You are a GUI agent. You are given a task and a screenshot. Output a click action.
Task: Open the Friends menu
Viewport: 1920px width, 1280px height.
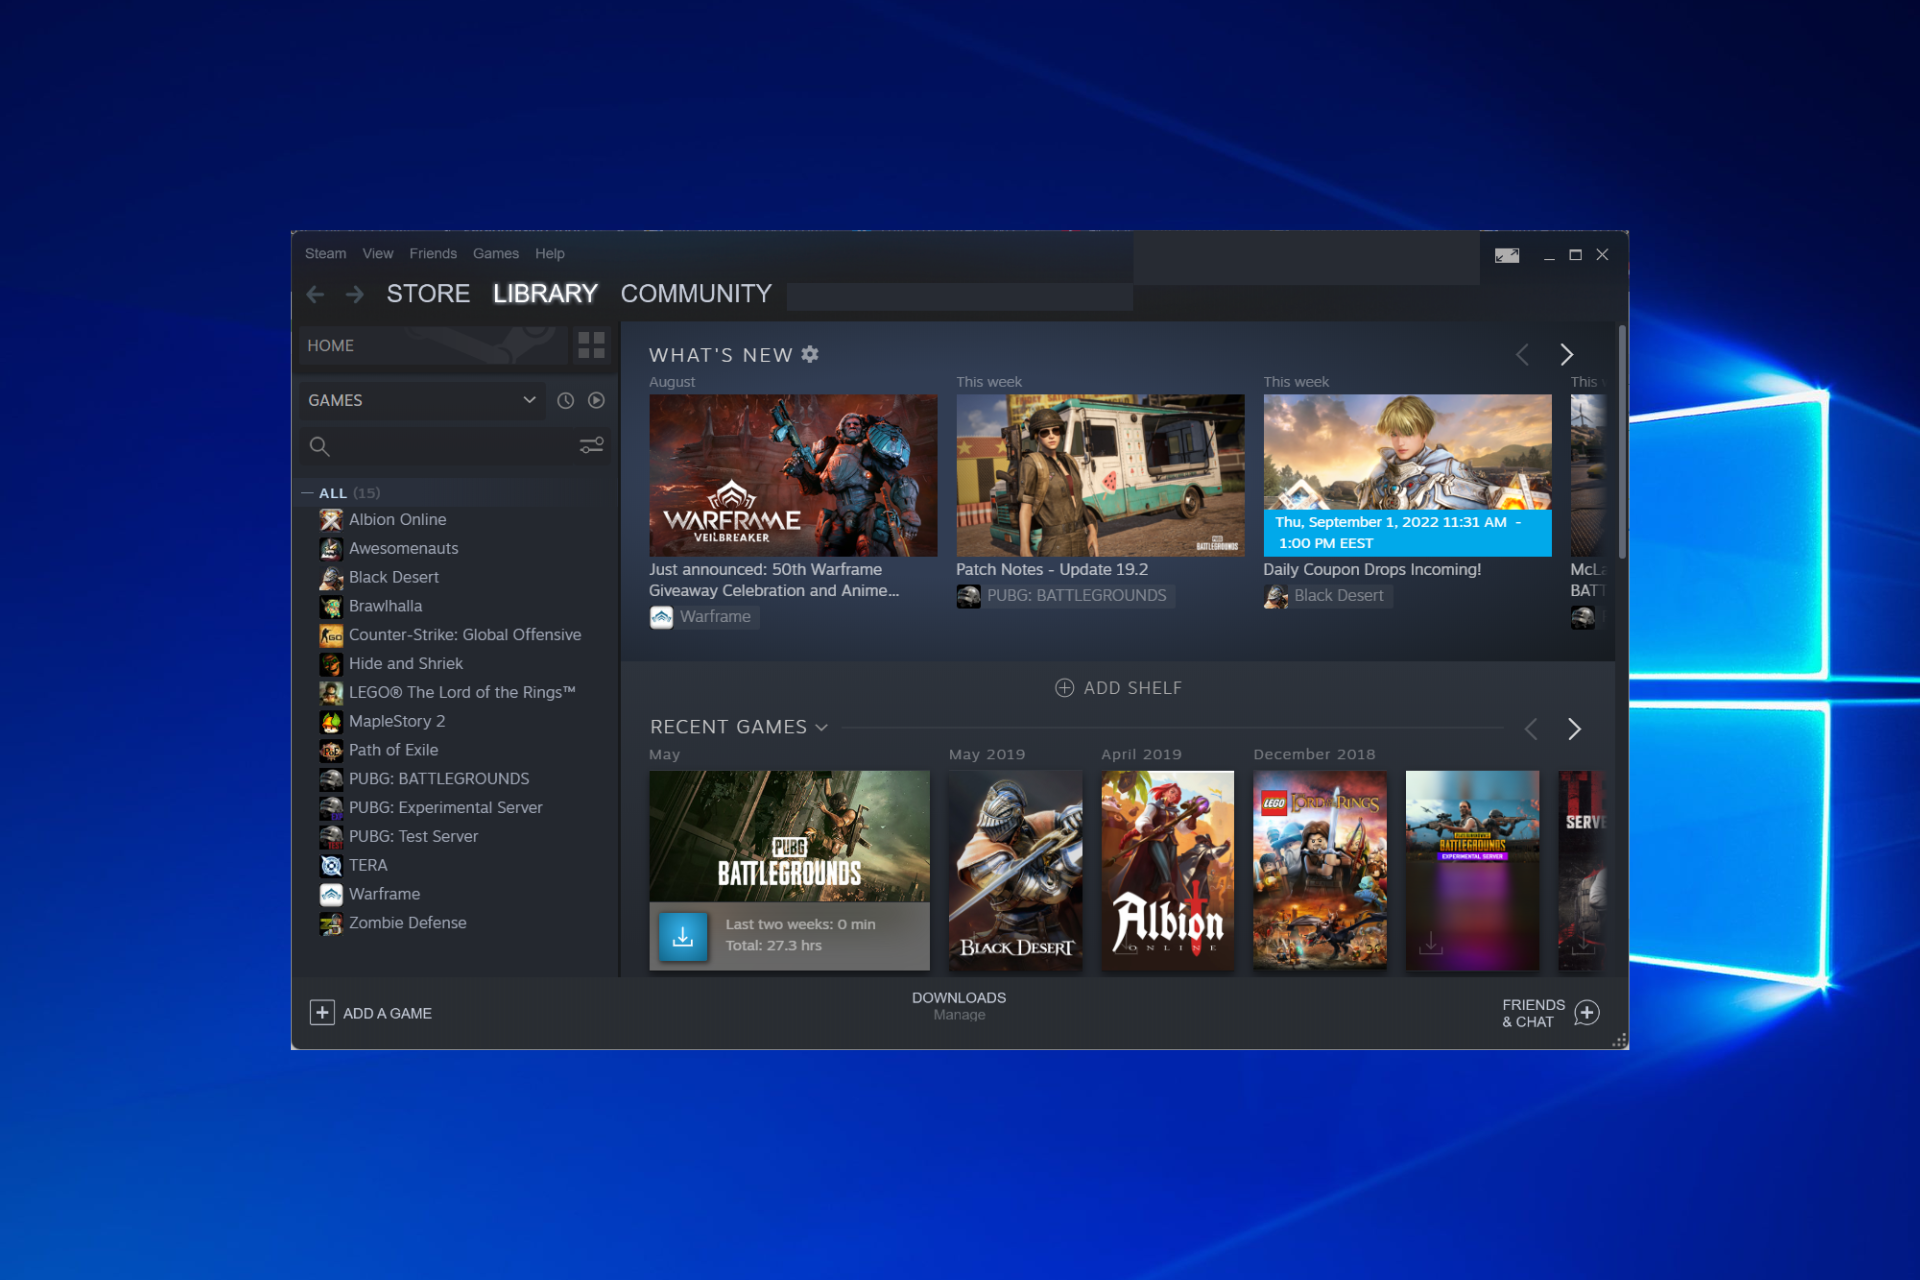point(433,254)
